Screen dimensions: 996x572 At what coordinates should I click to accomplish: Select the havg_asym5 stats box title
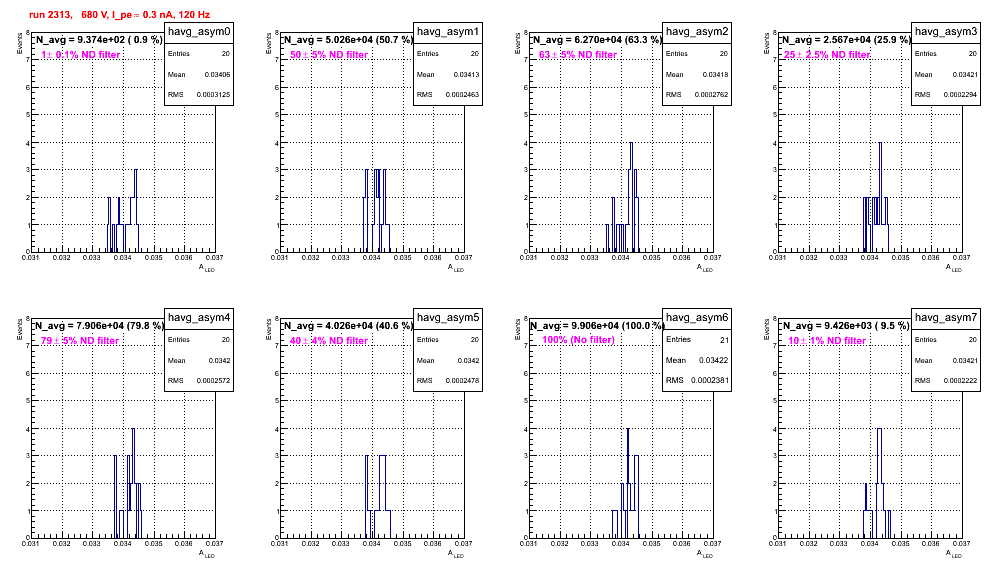(x=448, y=318)
